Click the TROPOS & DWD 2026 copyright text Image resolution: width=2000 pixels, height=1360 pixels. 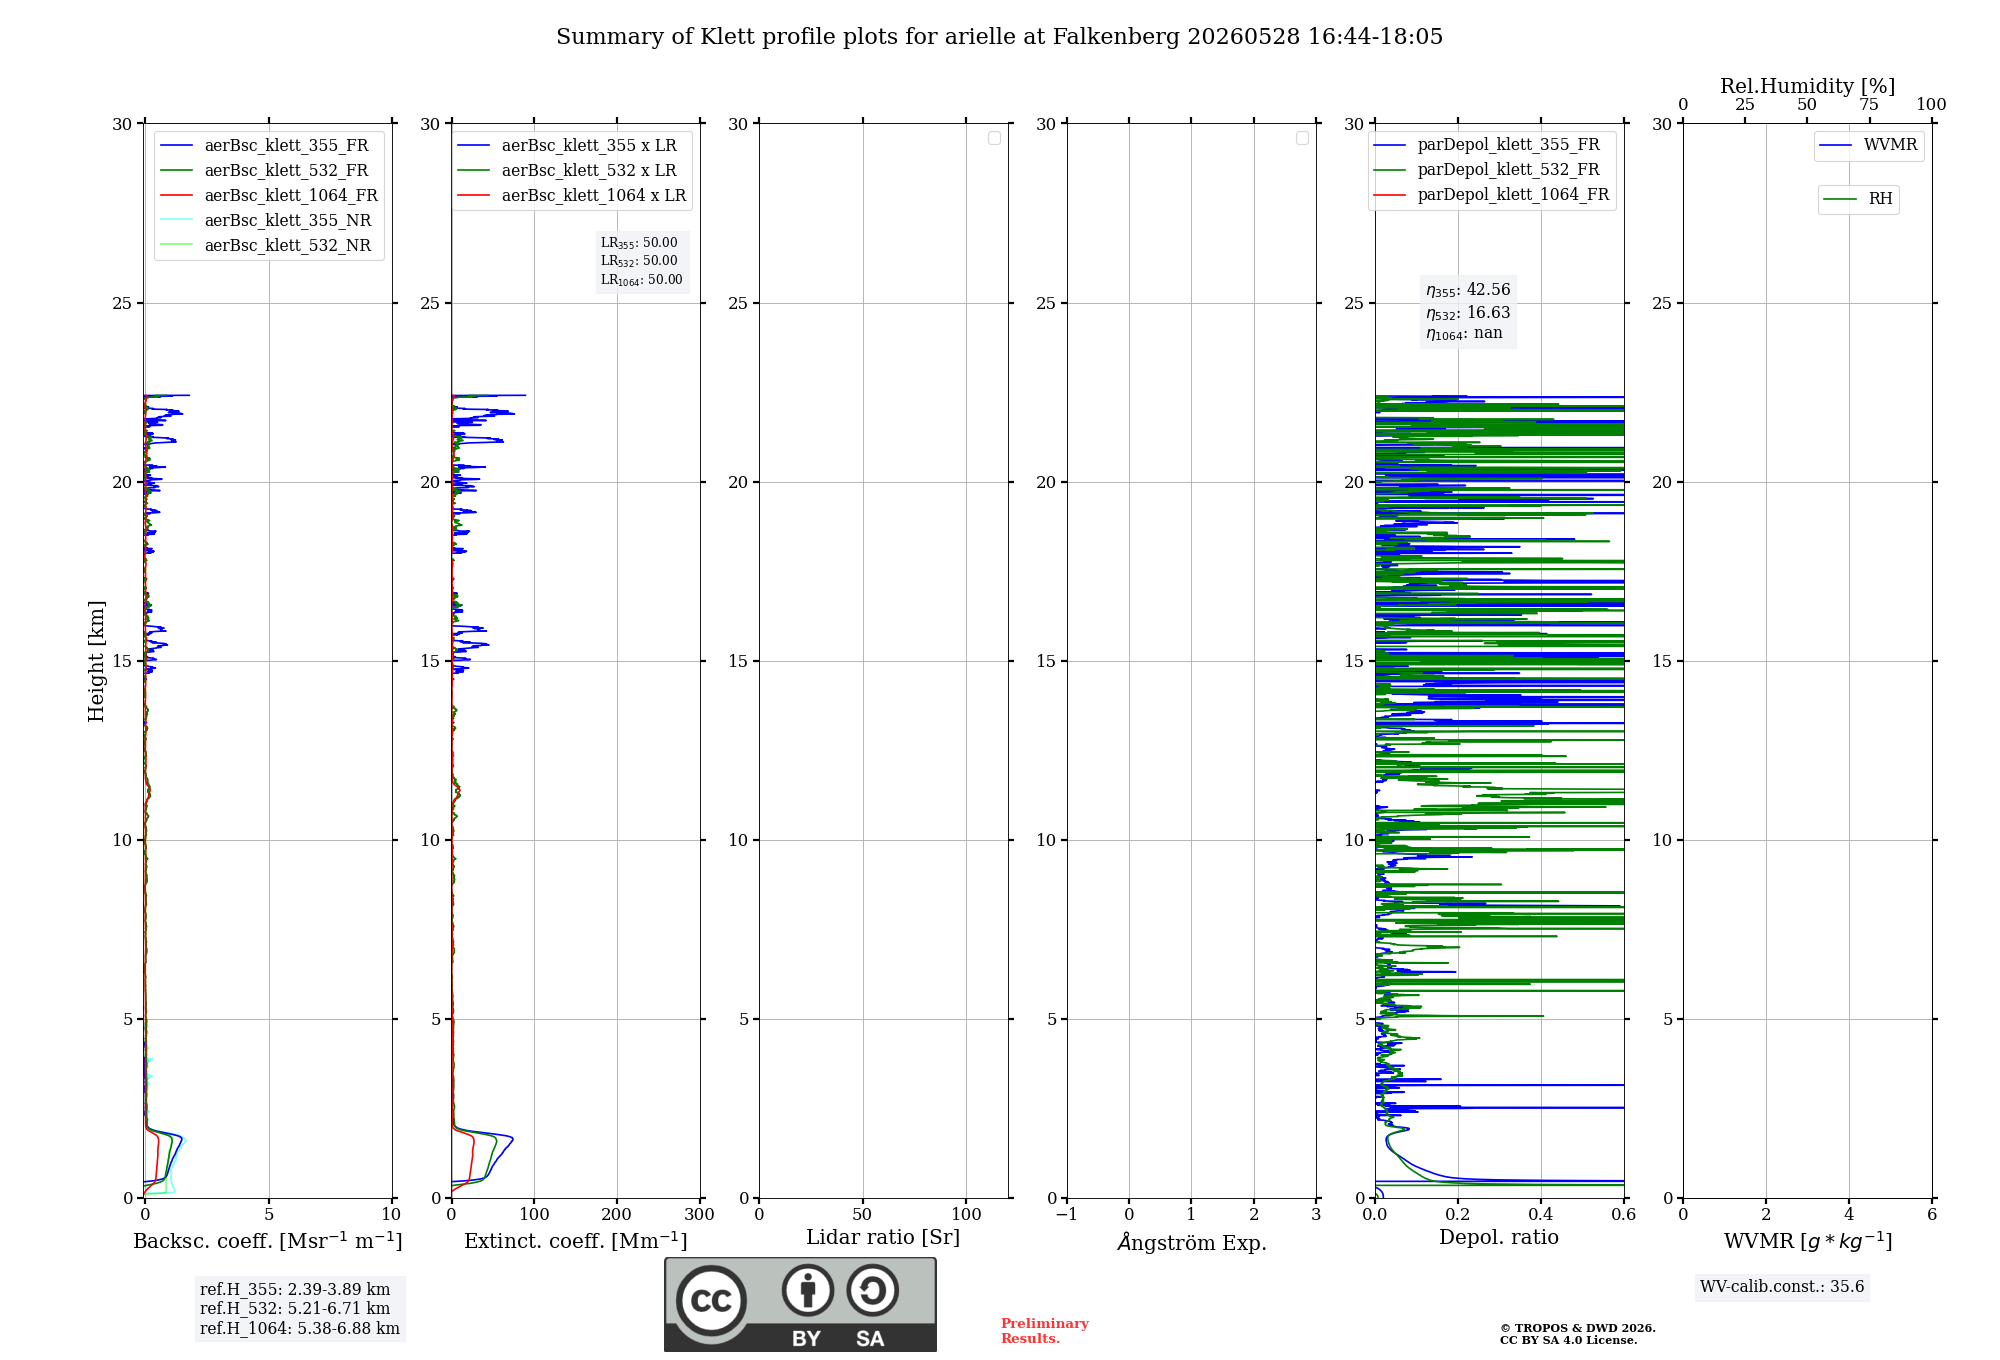click(1578, 1328)
